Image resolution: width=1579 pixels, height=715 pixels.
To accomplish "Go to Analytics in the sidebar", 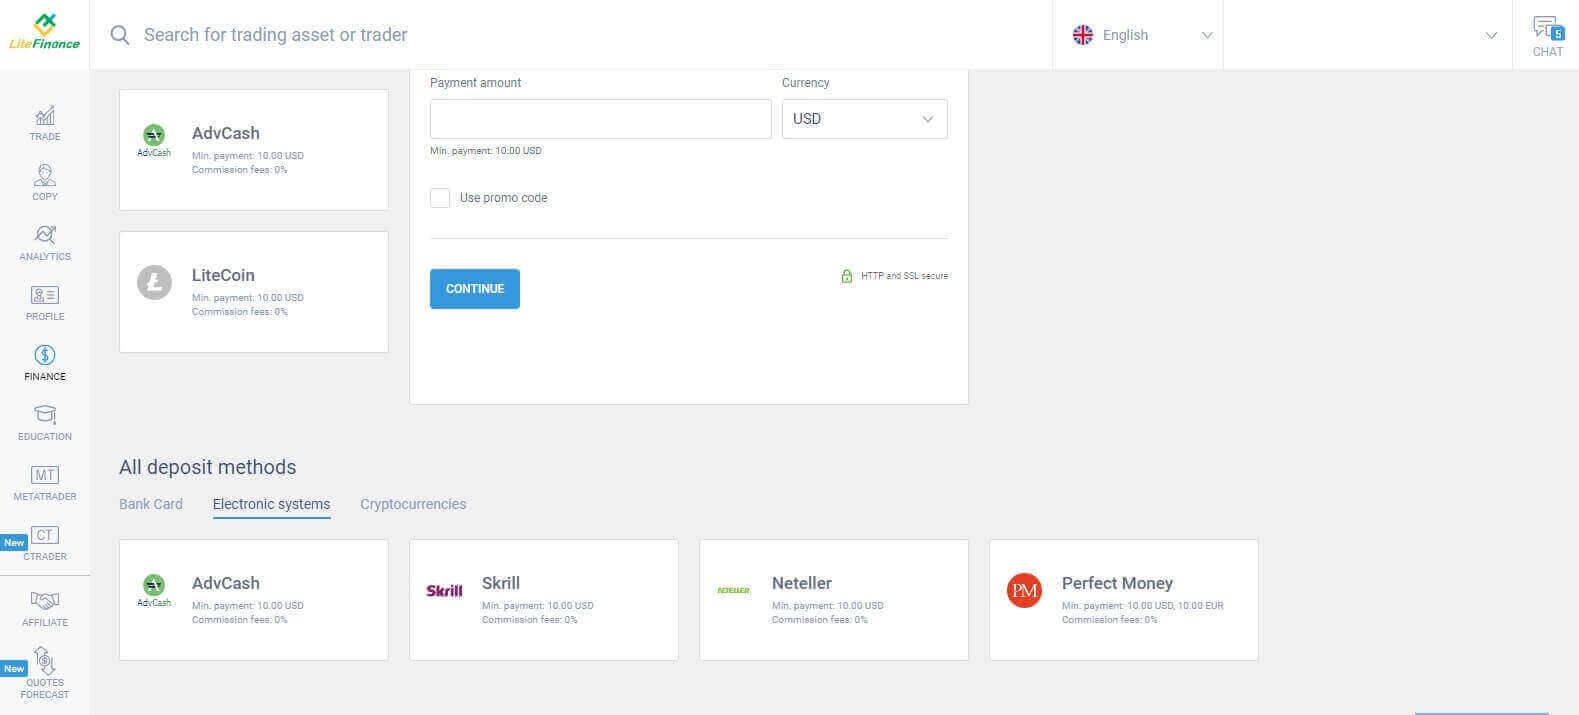I will coord(45,236).
